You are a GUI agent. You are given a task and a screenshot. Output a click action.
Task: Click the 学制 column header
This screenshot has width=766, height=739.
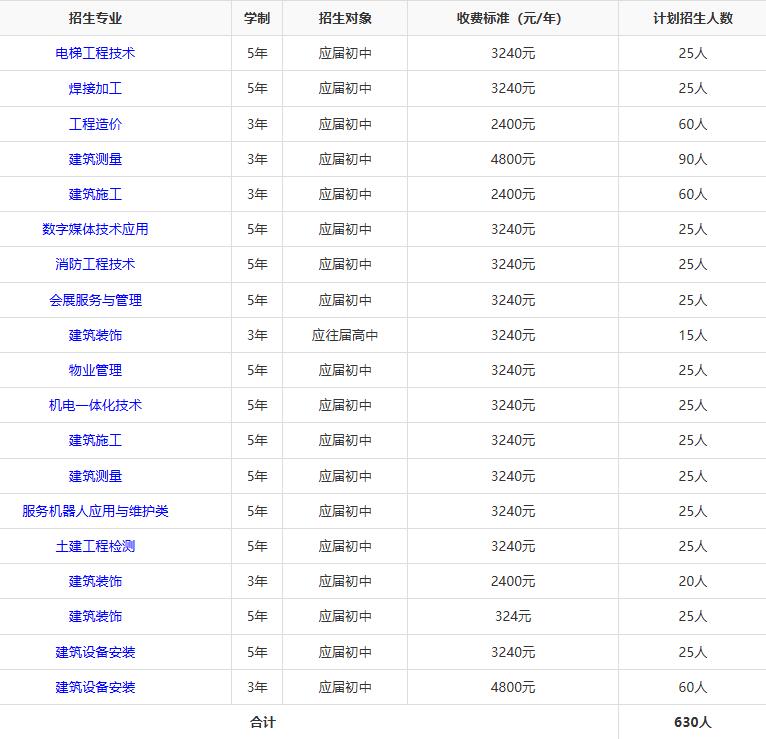[x=257, y=18]
